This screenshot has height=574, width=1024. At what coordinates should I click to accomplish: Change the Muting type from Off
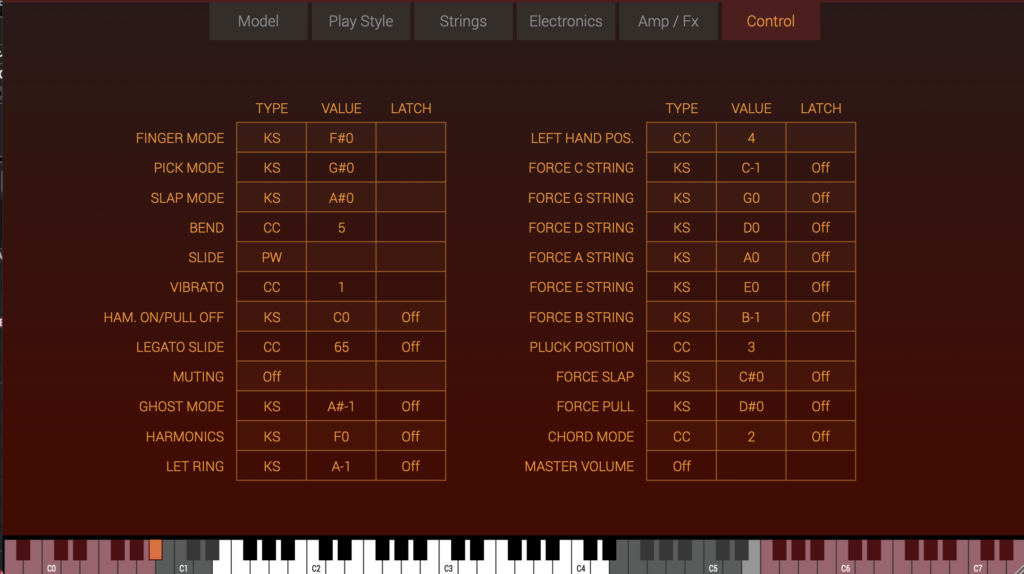tap(271, 377)
